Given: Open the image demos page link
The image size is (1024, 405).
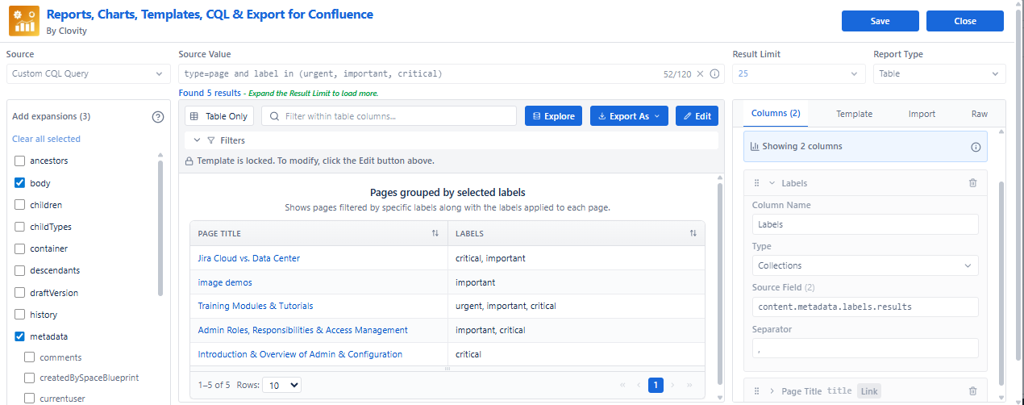Looking at the screenshot, I should pyautogui.click(x=225, y=283).
